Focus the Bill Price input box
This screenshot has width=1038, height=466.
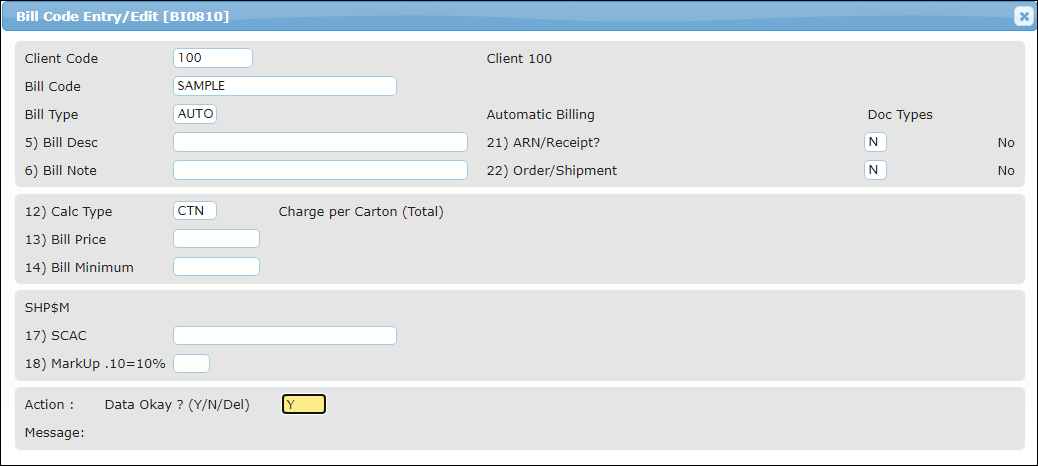tap(216, 239)
